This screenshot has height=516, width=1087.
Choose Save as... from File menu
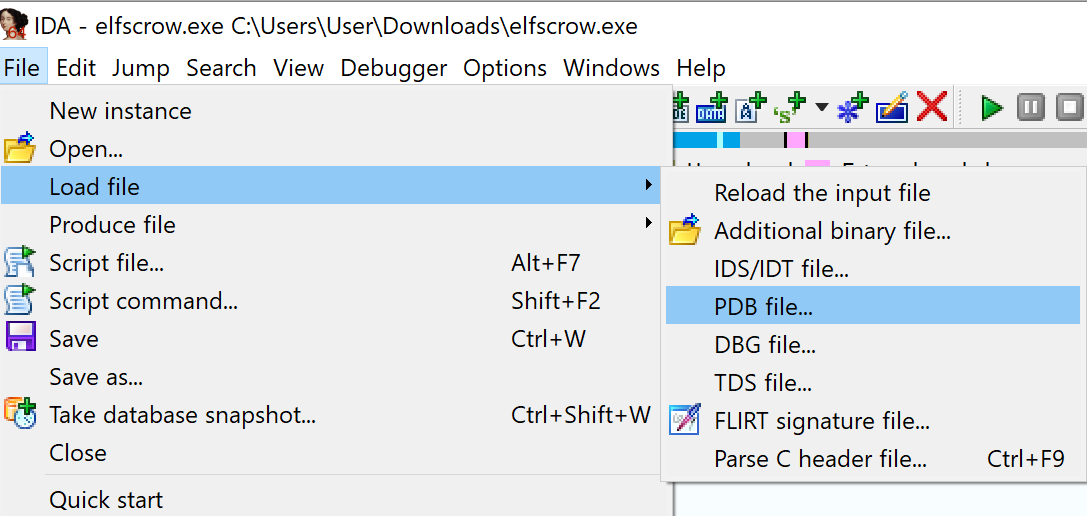(337, 377)
